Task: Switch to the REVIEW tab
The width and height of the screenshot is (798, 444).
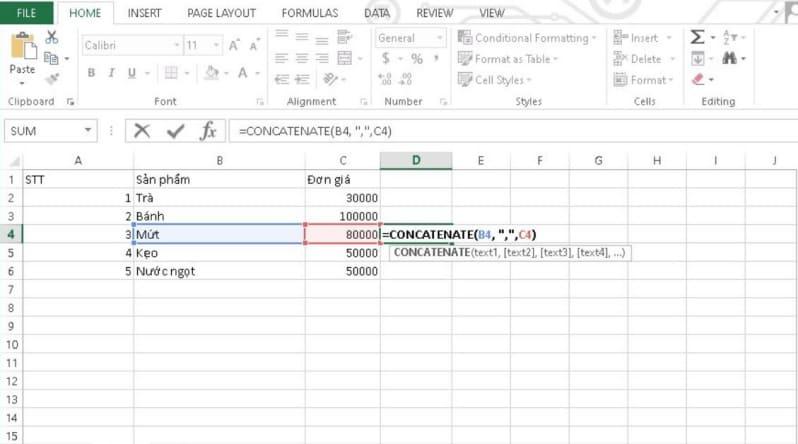Action: (435, 13)
